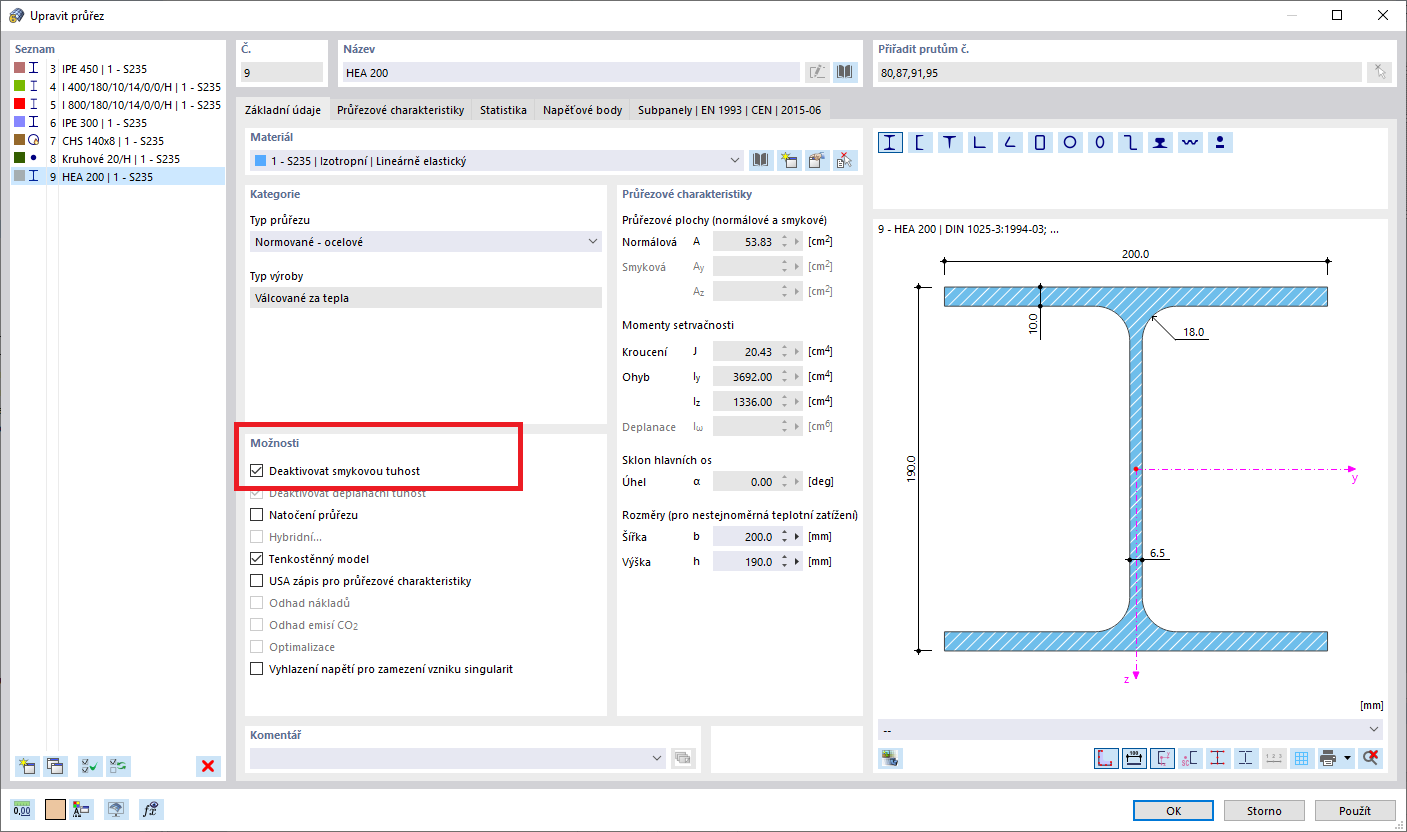This screenshot has width=1407, height=832.
Task: Select the circular hollow section shape
Action: click(x=1069, y=142)
